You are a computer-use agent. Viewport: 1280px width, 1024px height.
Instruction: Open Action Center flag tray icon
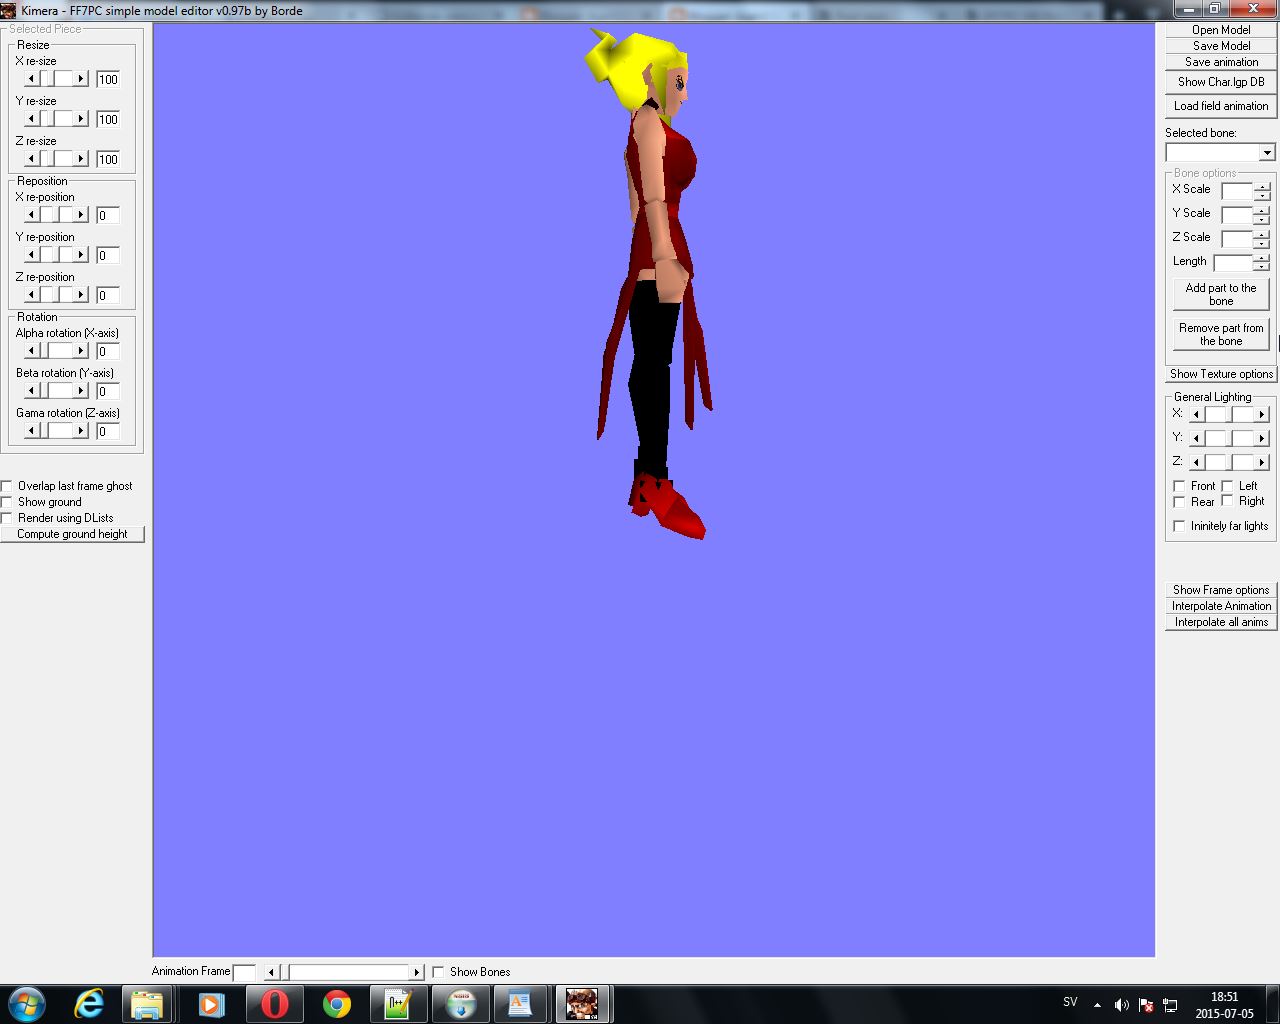(x=1146, y=1005)
